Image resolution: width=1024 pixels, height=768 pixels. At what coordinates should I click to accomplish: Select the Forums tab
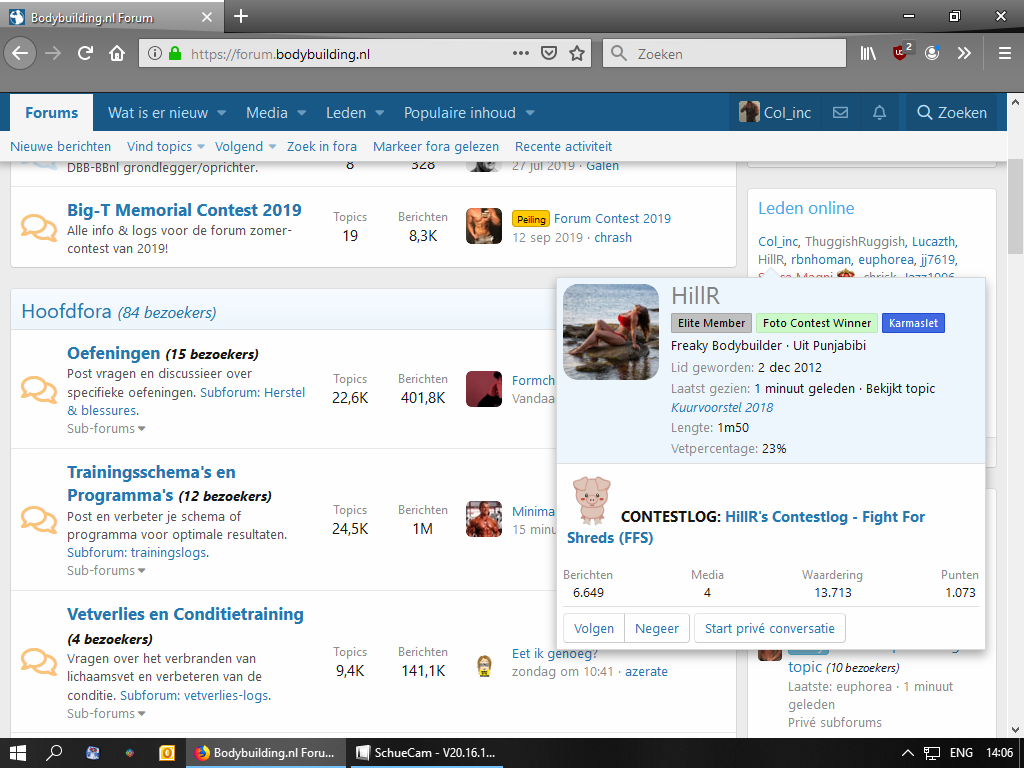click(x=51, y=113)
